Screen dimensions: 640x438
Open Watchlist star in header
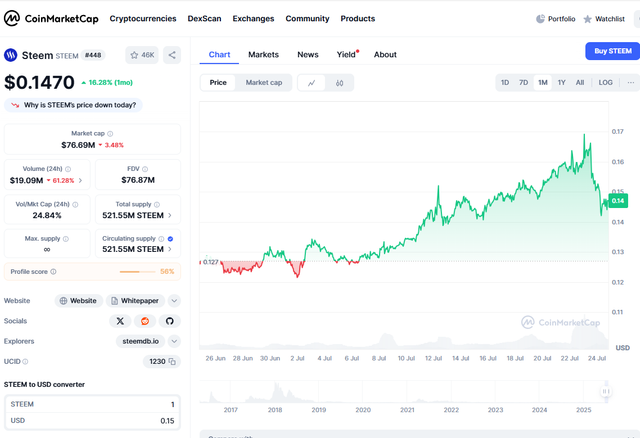click(x=604, y=19)
